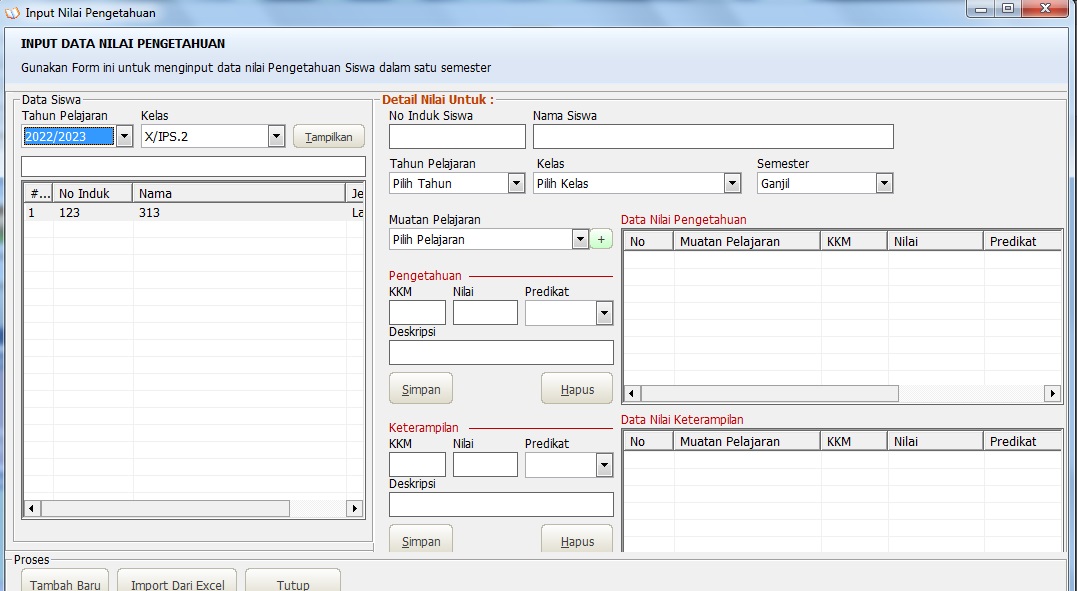Expand the Pilih Pelajaran combo box
Image resolution: width=1077 pixels, height=591 pixels.
point(580,240)
